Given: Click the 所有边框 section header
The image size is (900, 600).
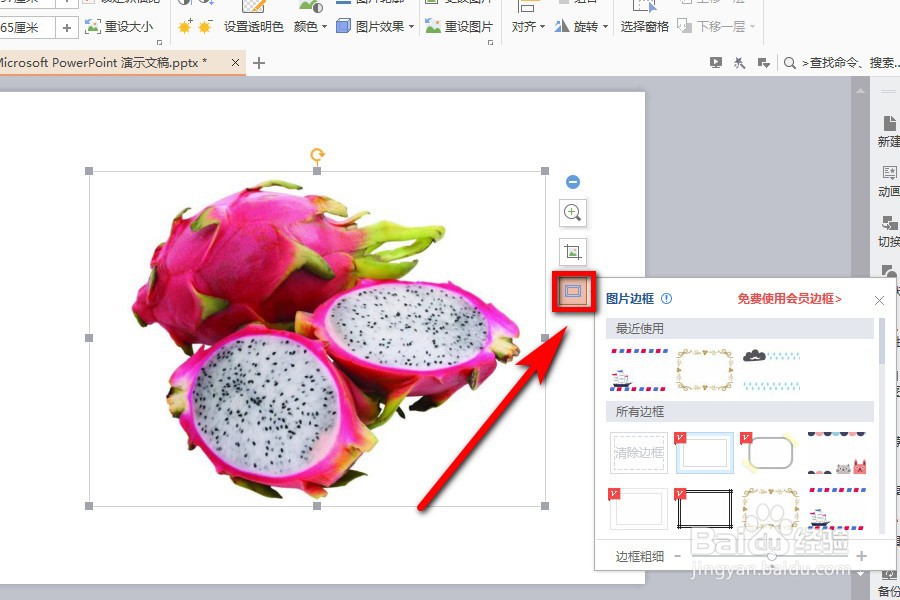Looking at the screenshot, I should point(740,412).
